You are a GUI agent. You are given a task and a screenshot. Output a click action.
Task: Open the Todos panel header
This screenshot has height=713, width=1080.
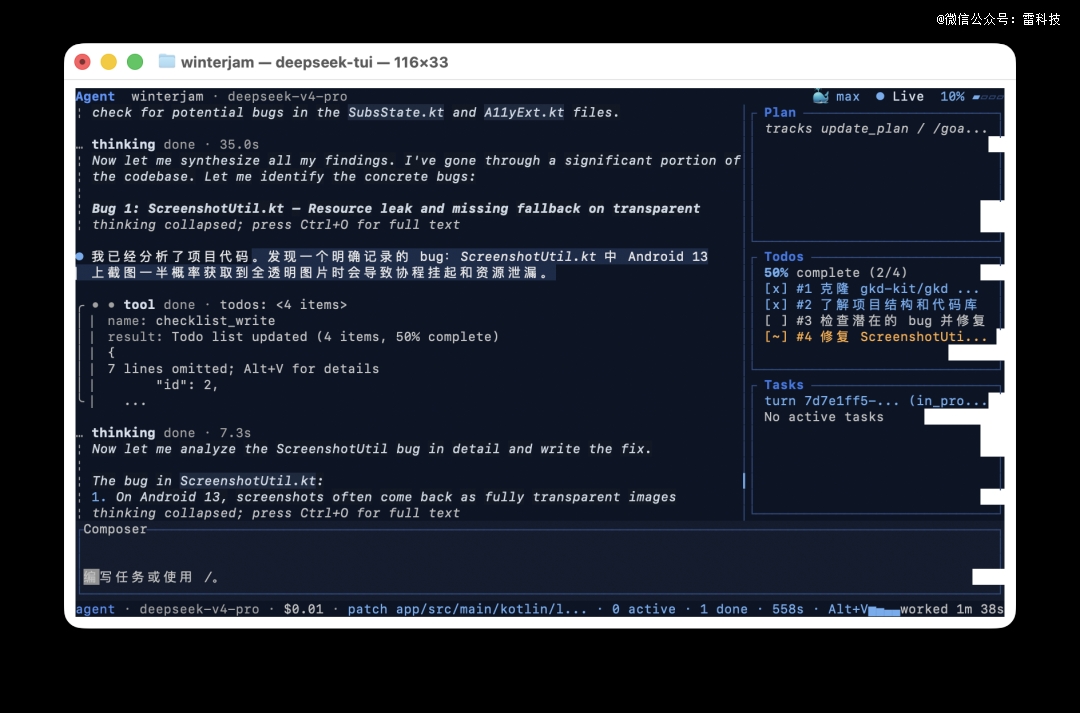point(784,256)
